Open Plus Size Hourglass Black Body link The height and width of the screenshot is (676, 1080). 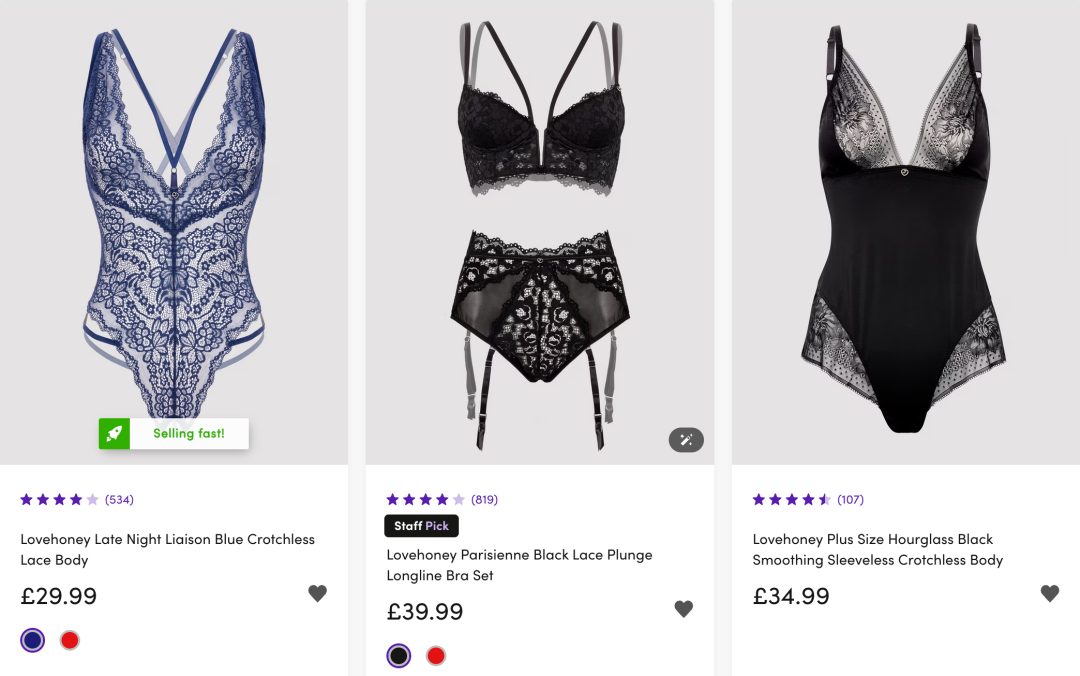[x=877, y=549]
